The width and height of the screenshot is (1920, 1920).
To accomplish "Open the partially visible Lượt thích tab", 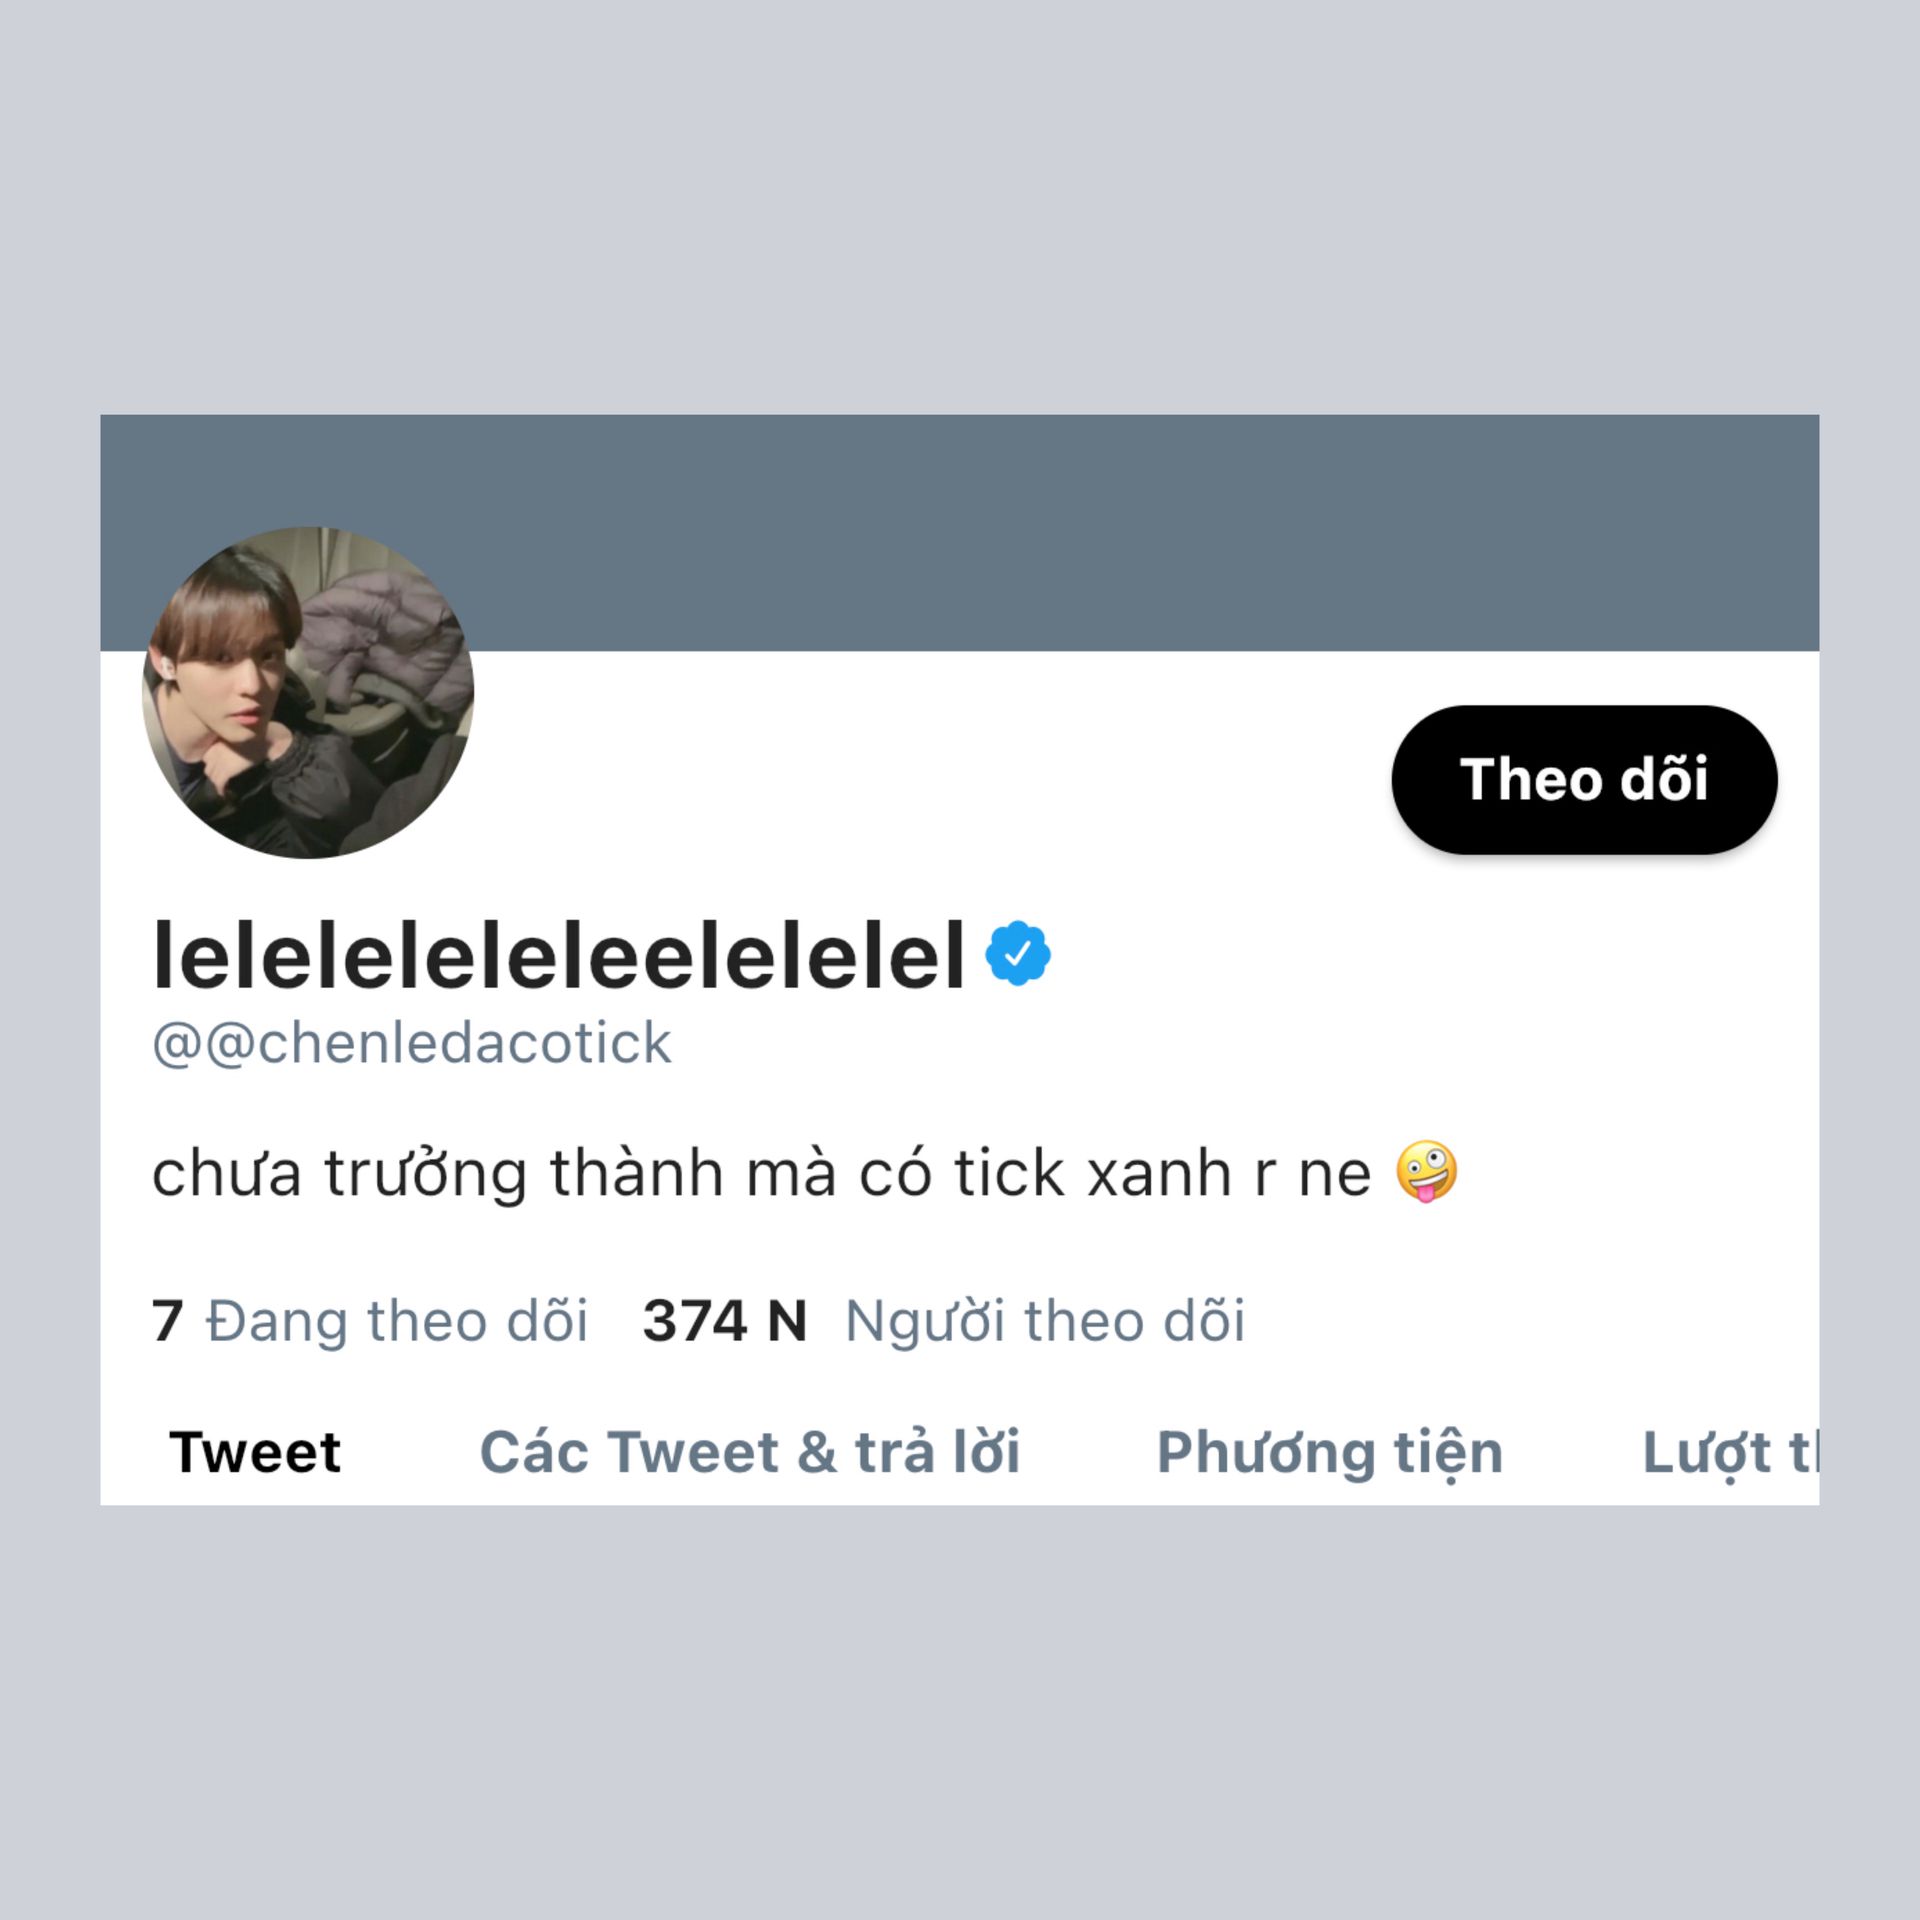I will pos(1730,1454).
